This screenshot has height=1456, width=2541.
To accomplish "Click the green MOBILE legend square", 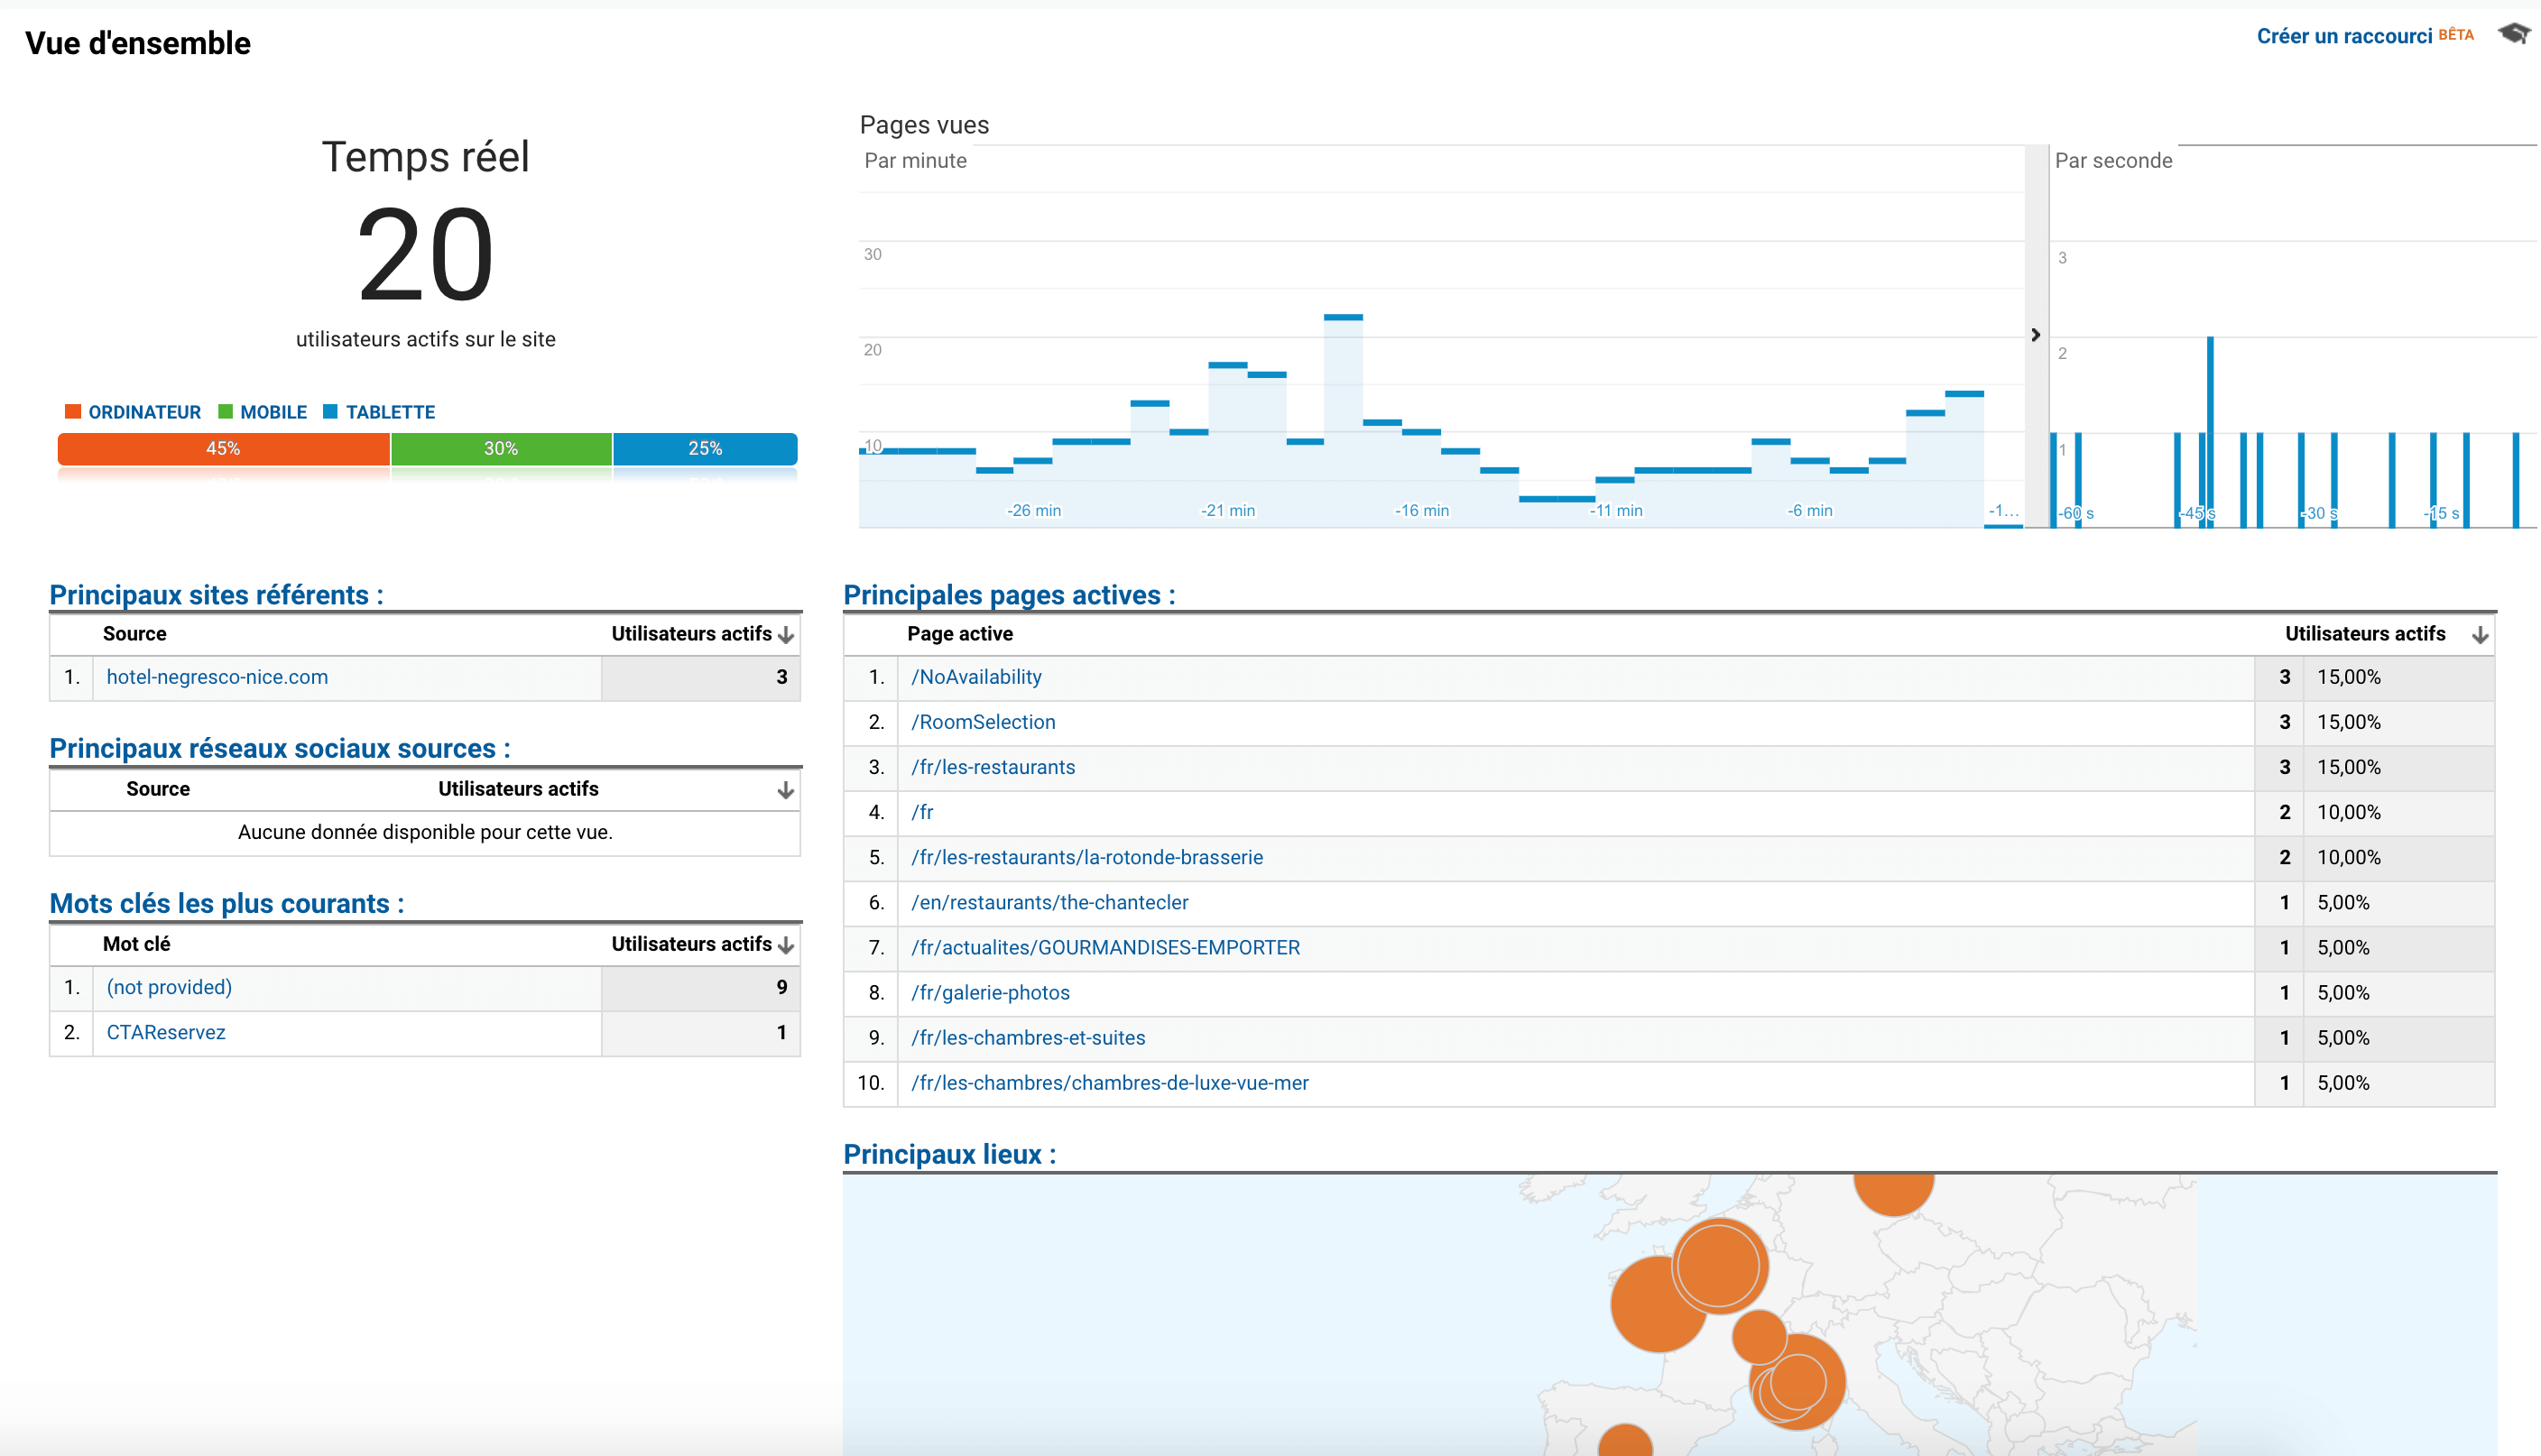I will coord(225,412).
